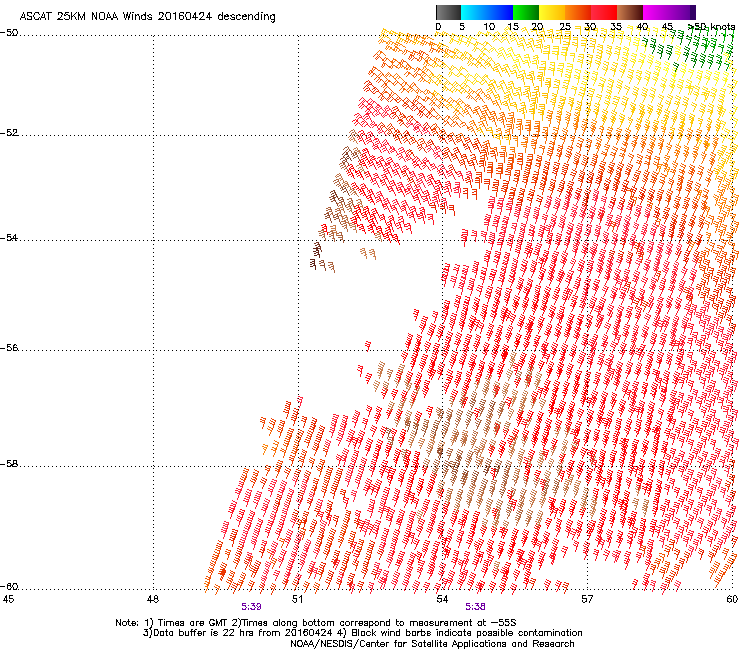The height and width of the screenshot is (650, 740).
Task: Click the note 'Times are GMT' line
Action: click(x=316, y=623)
